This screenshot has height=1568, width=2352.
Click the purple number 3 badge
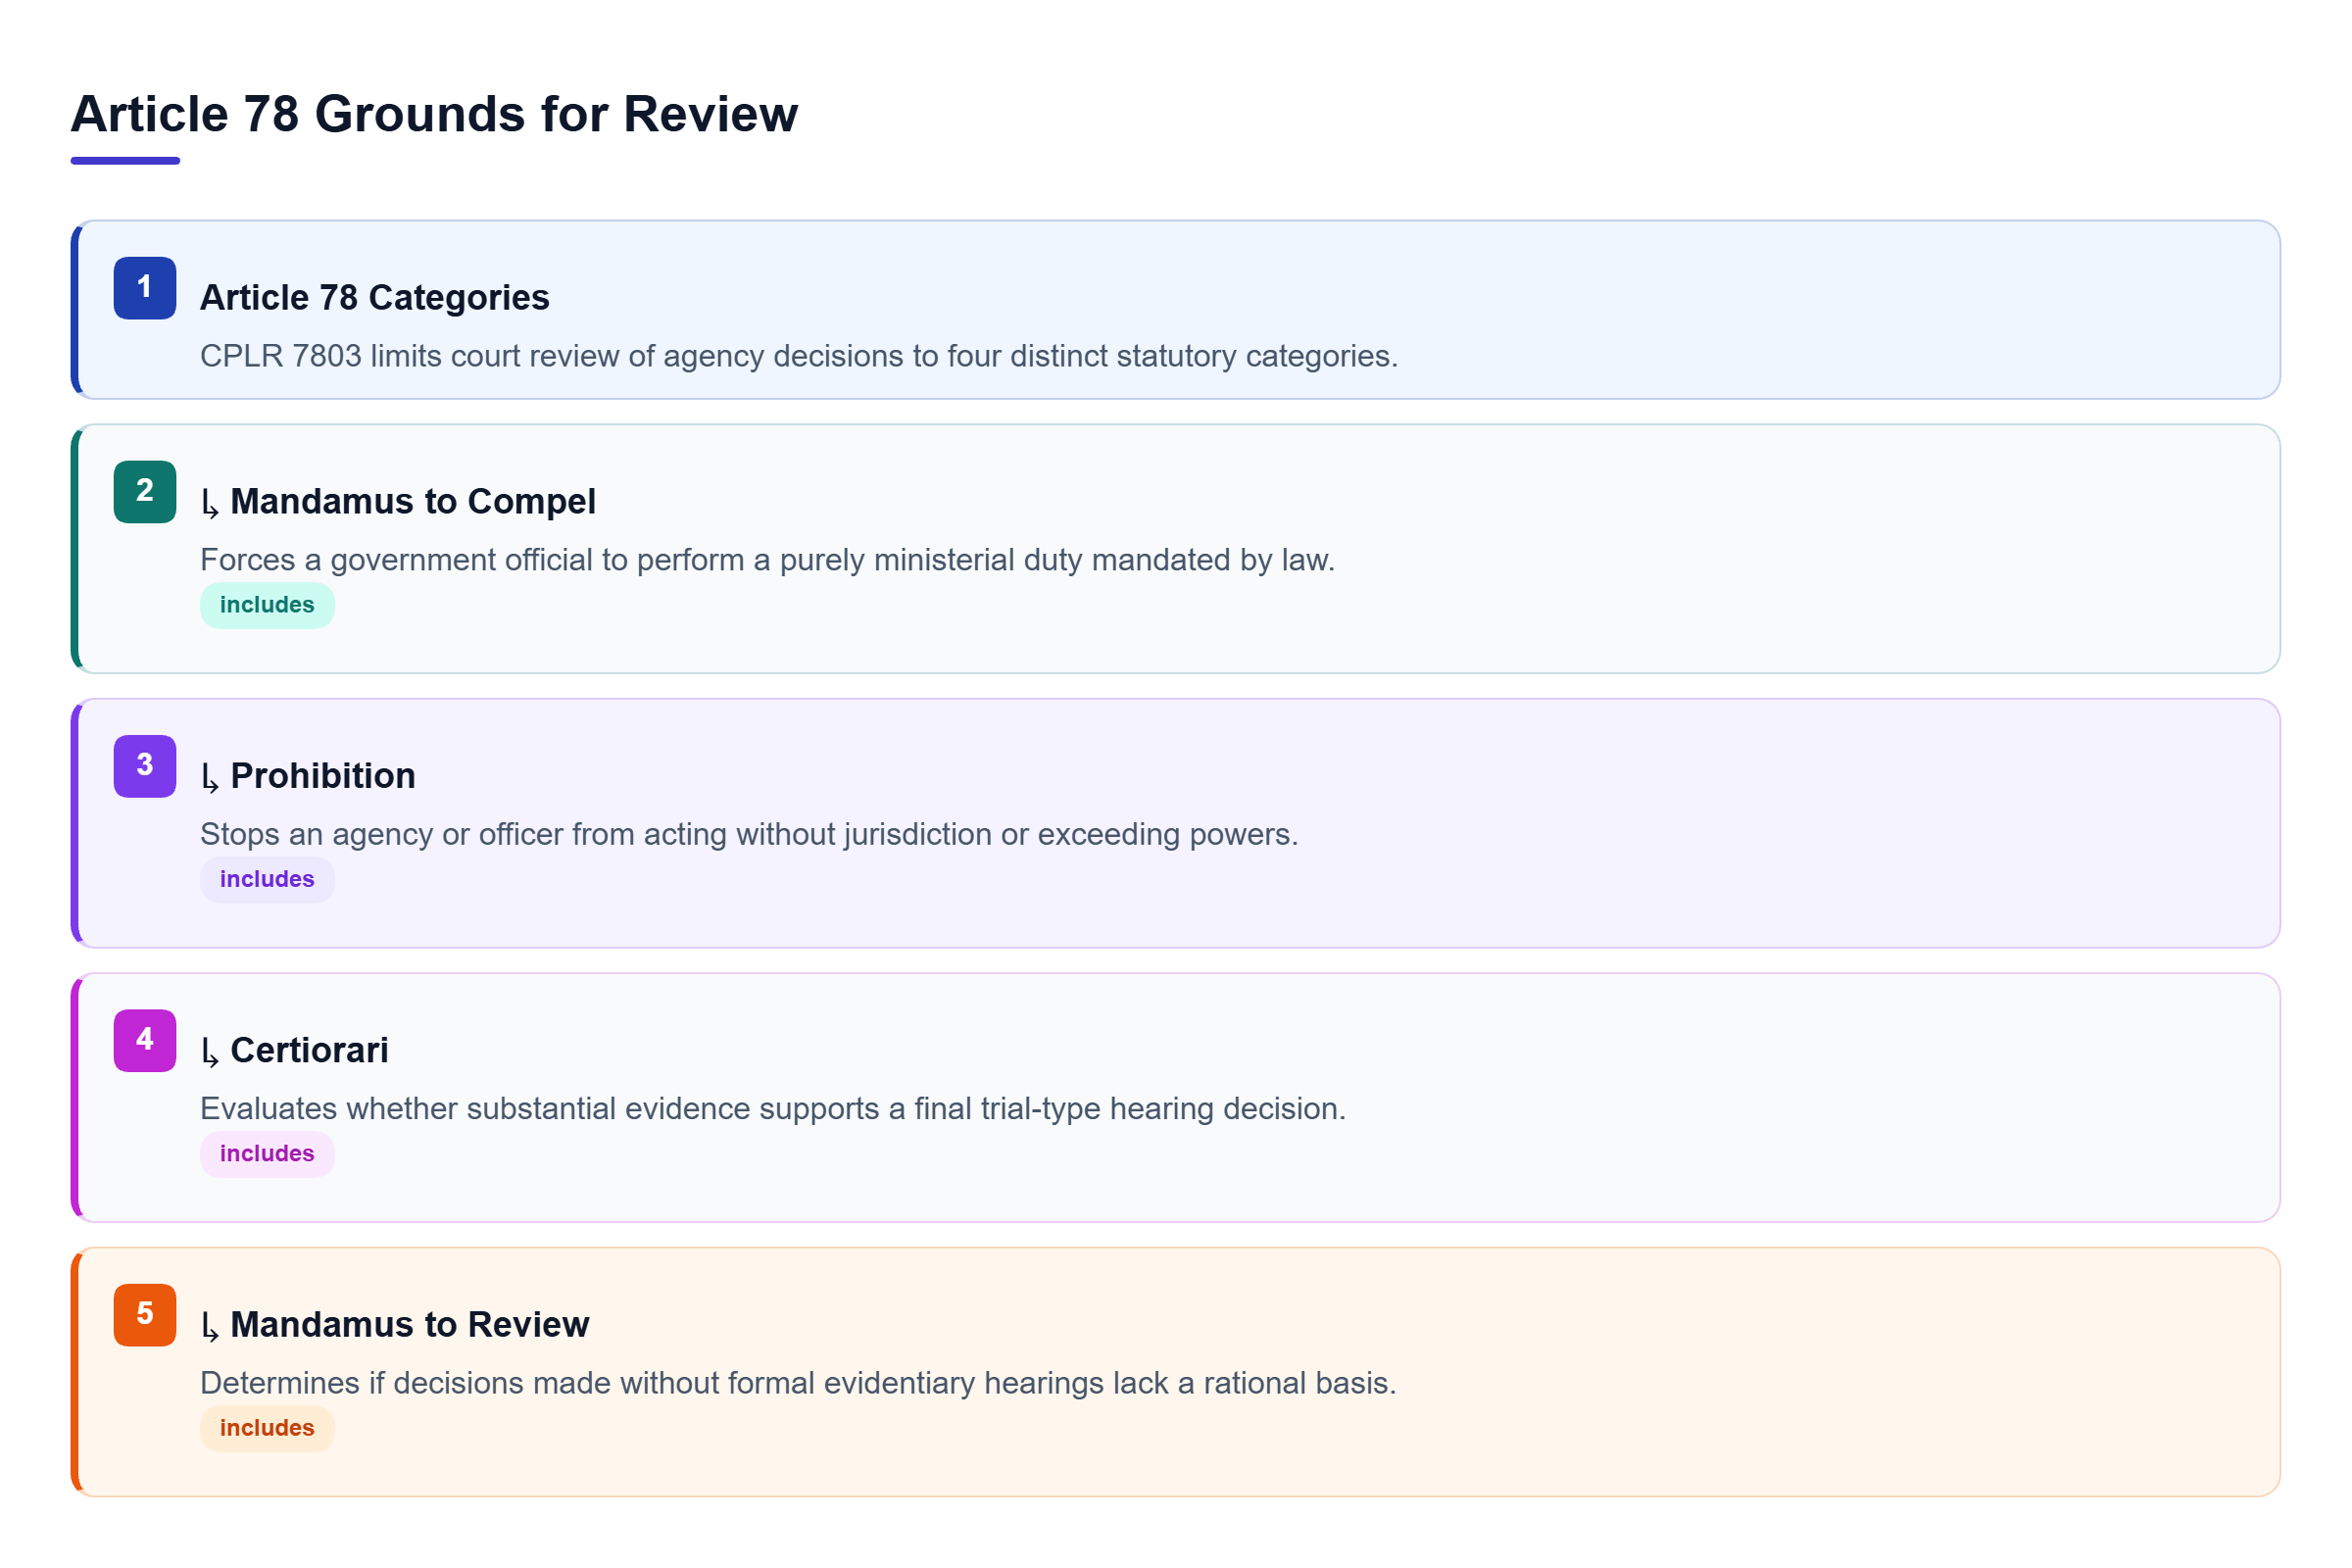[145, 766]
